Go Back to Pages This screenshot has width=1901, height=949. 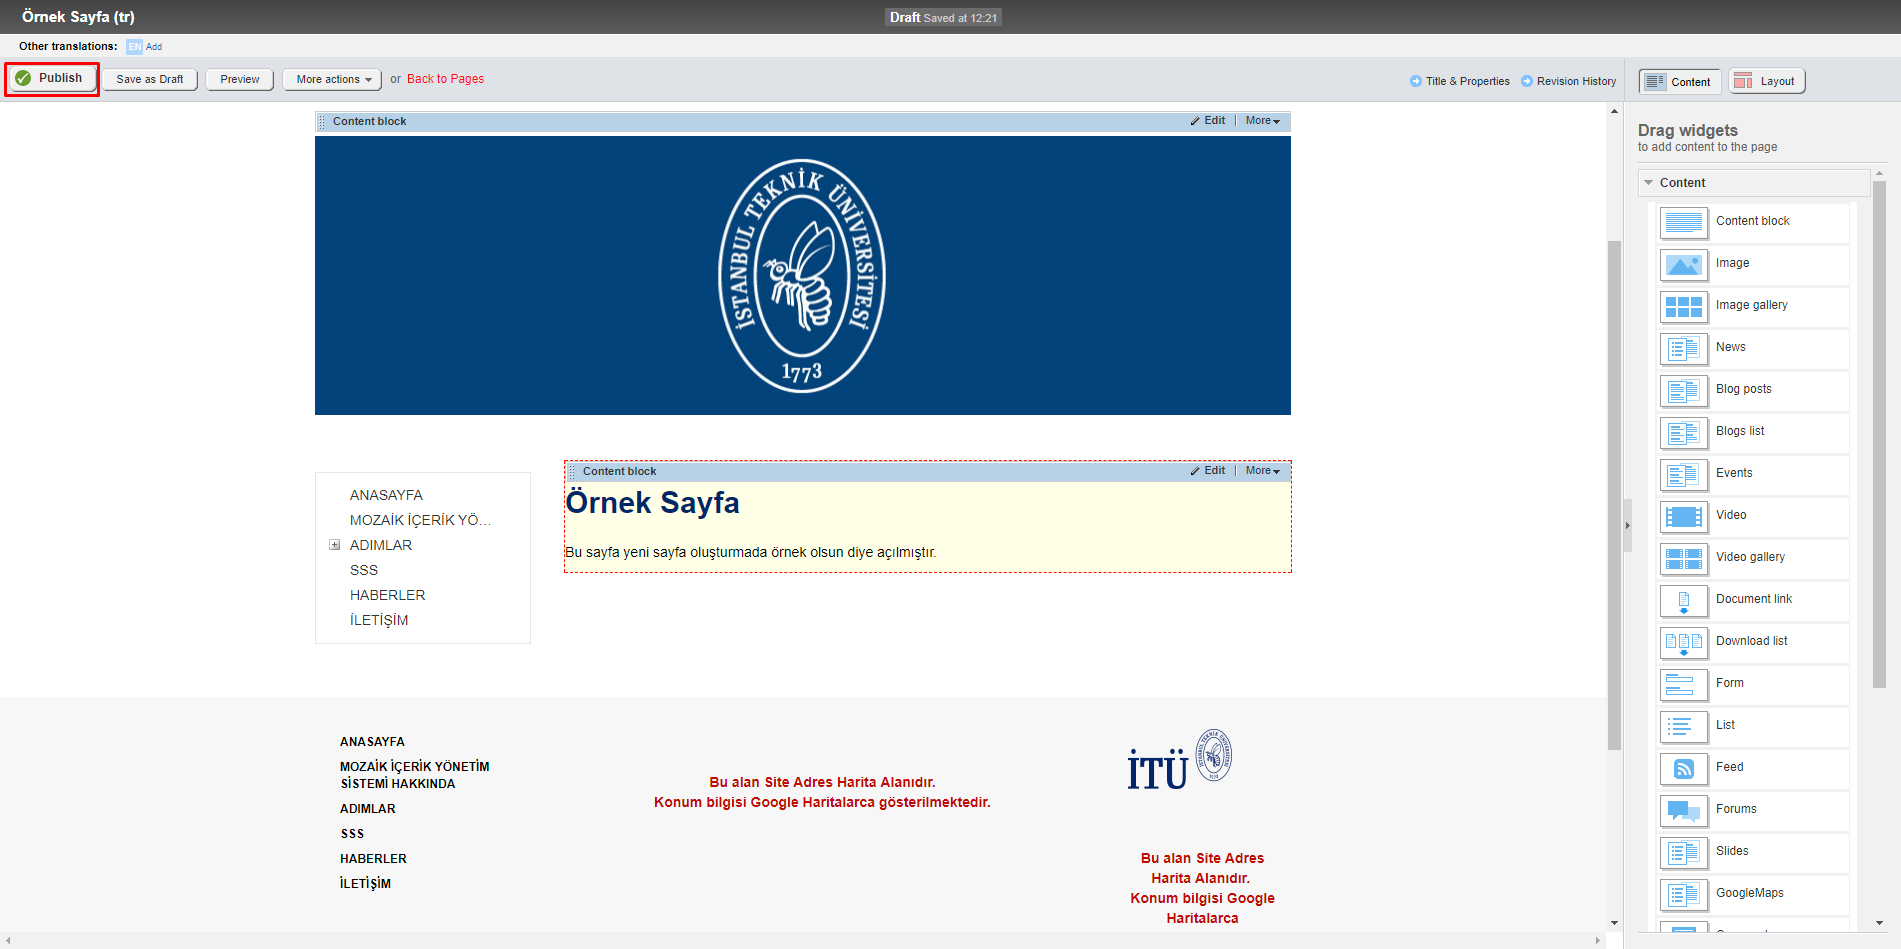pyautogui.click(x=445, y=79)
